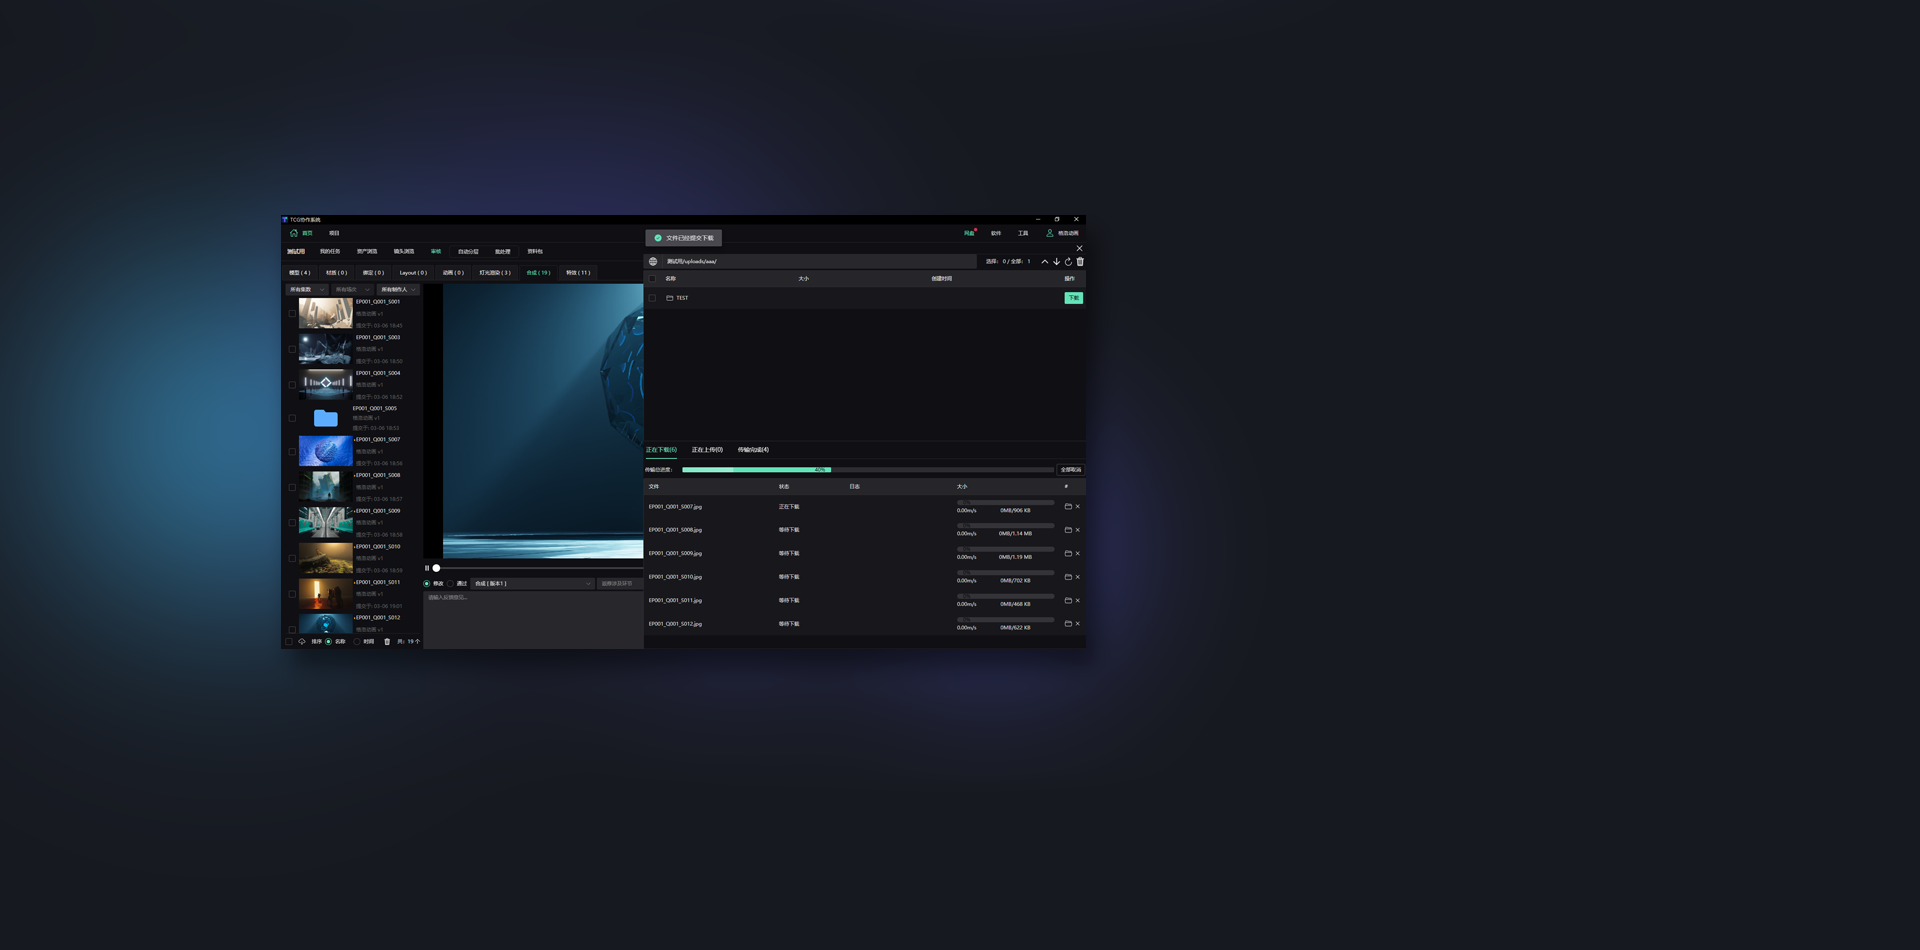Pause the preview playback

[x=427, y=568]
